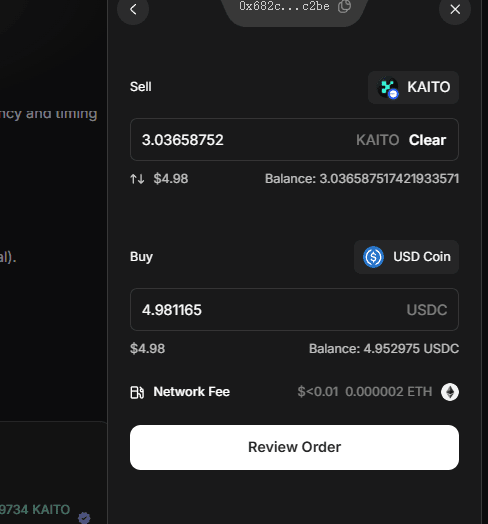Focus the sell amount input field
Screen dimensions: 488x524
click(294, 139)
